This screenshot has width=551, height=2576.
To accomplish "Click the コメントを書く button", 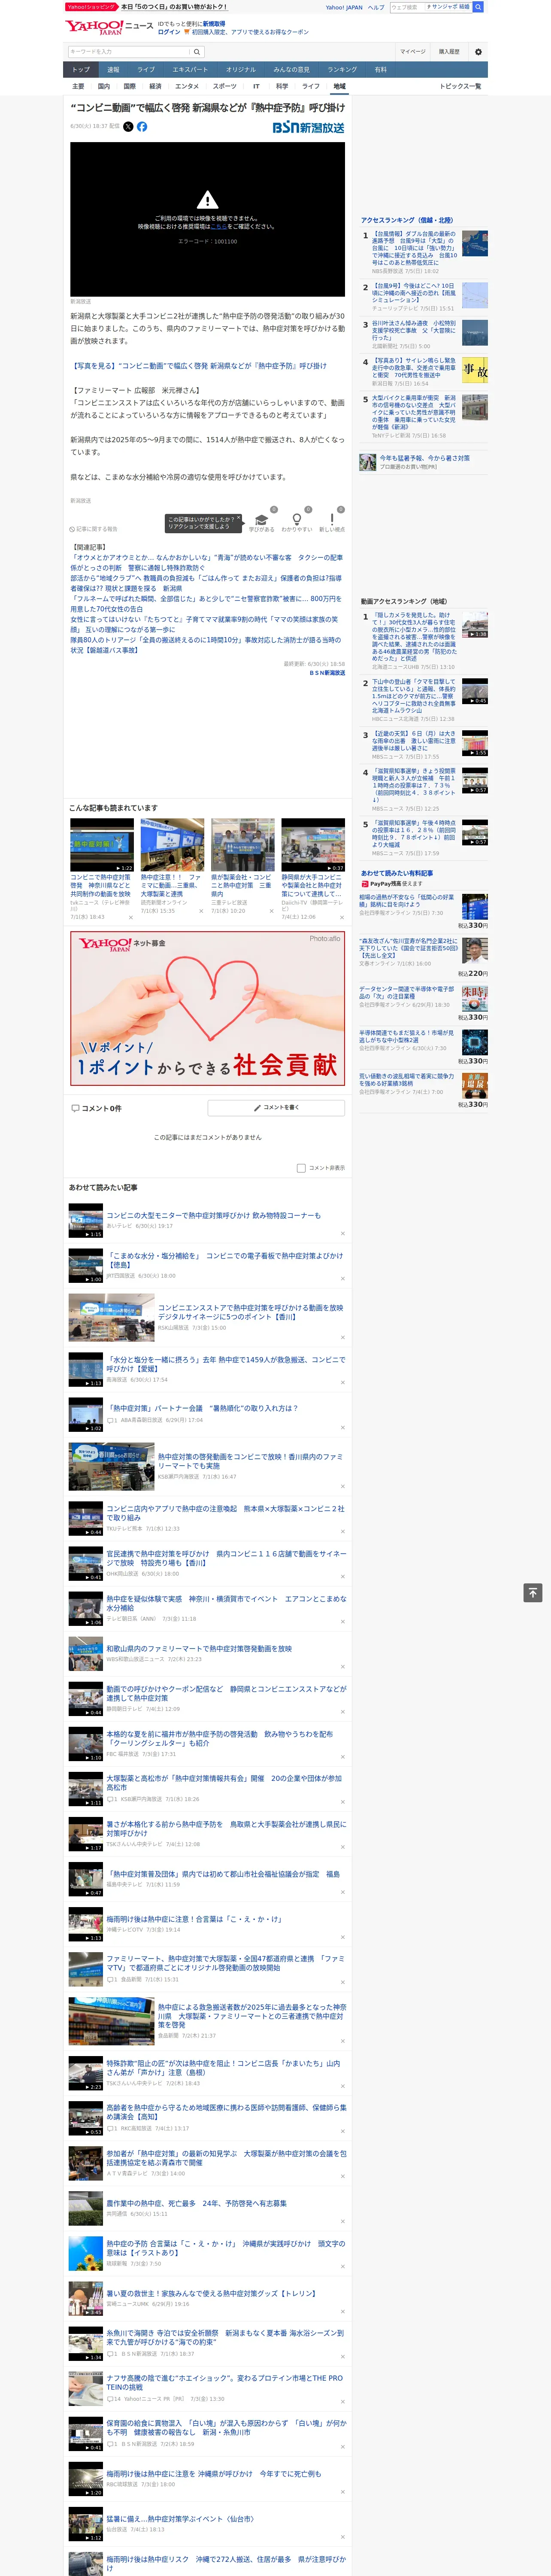I will click(x=277, y=1108).
